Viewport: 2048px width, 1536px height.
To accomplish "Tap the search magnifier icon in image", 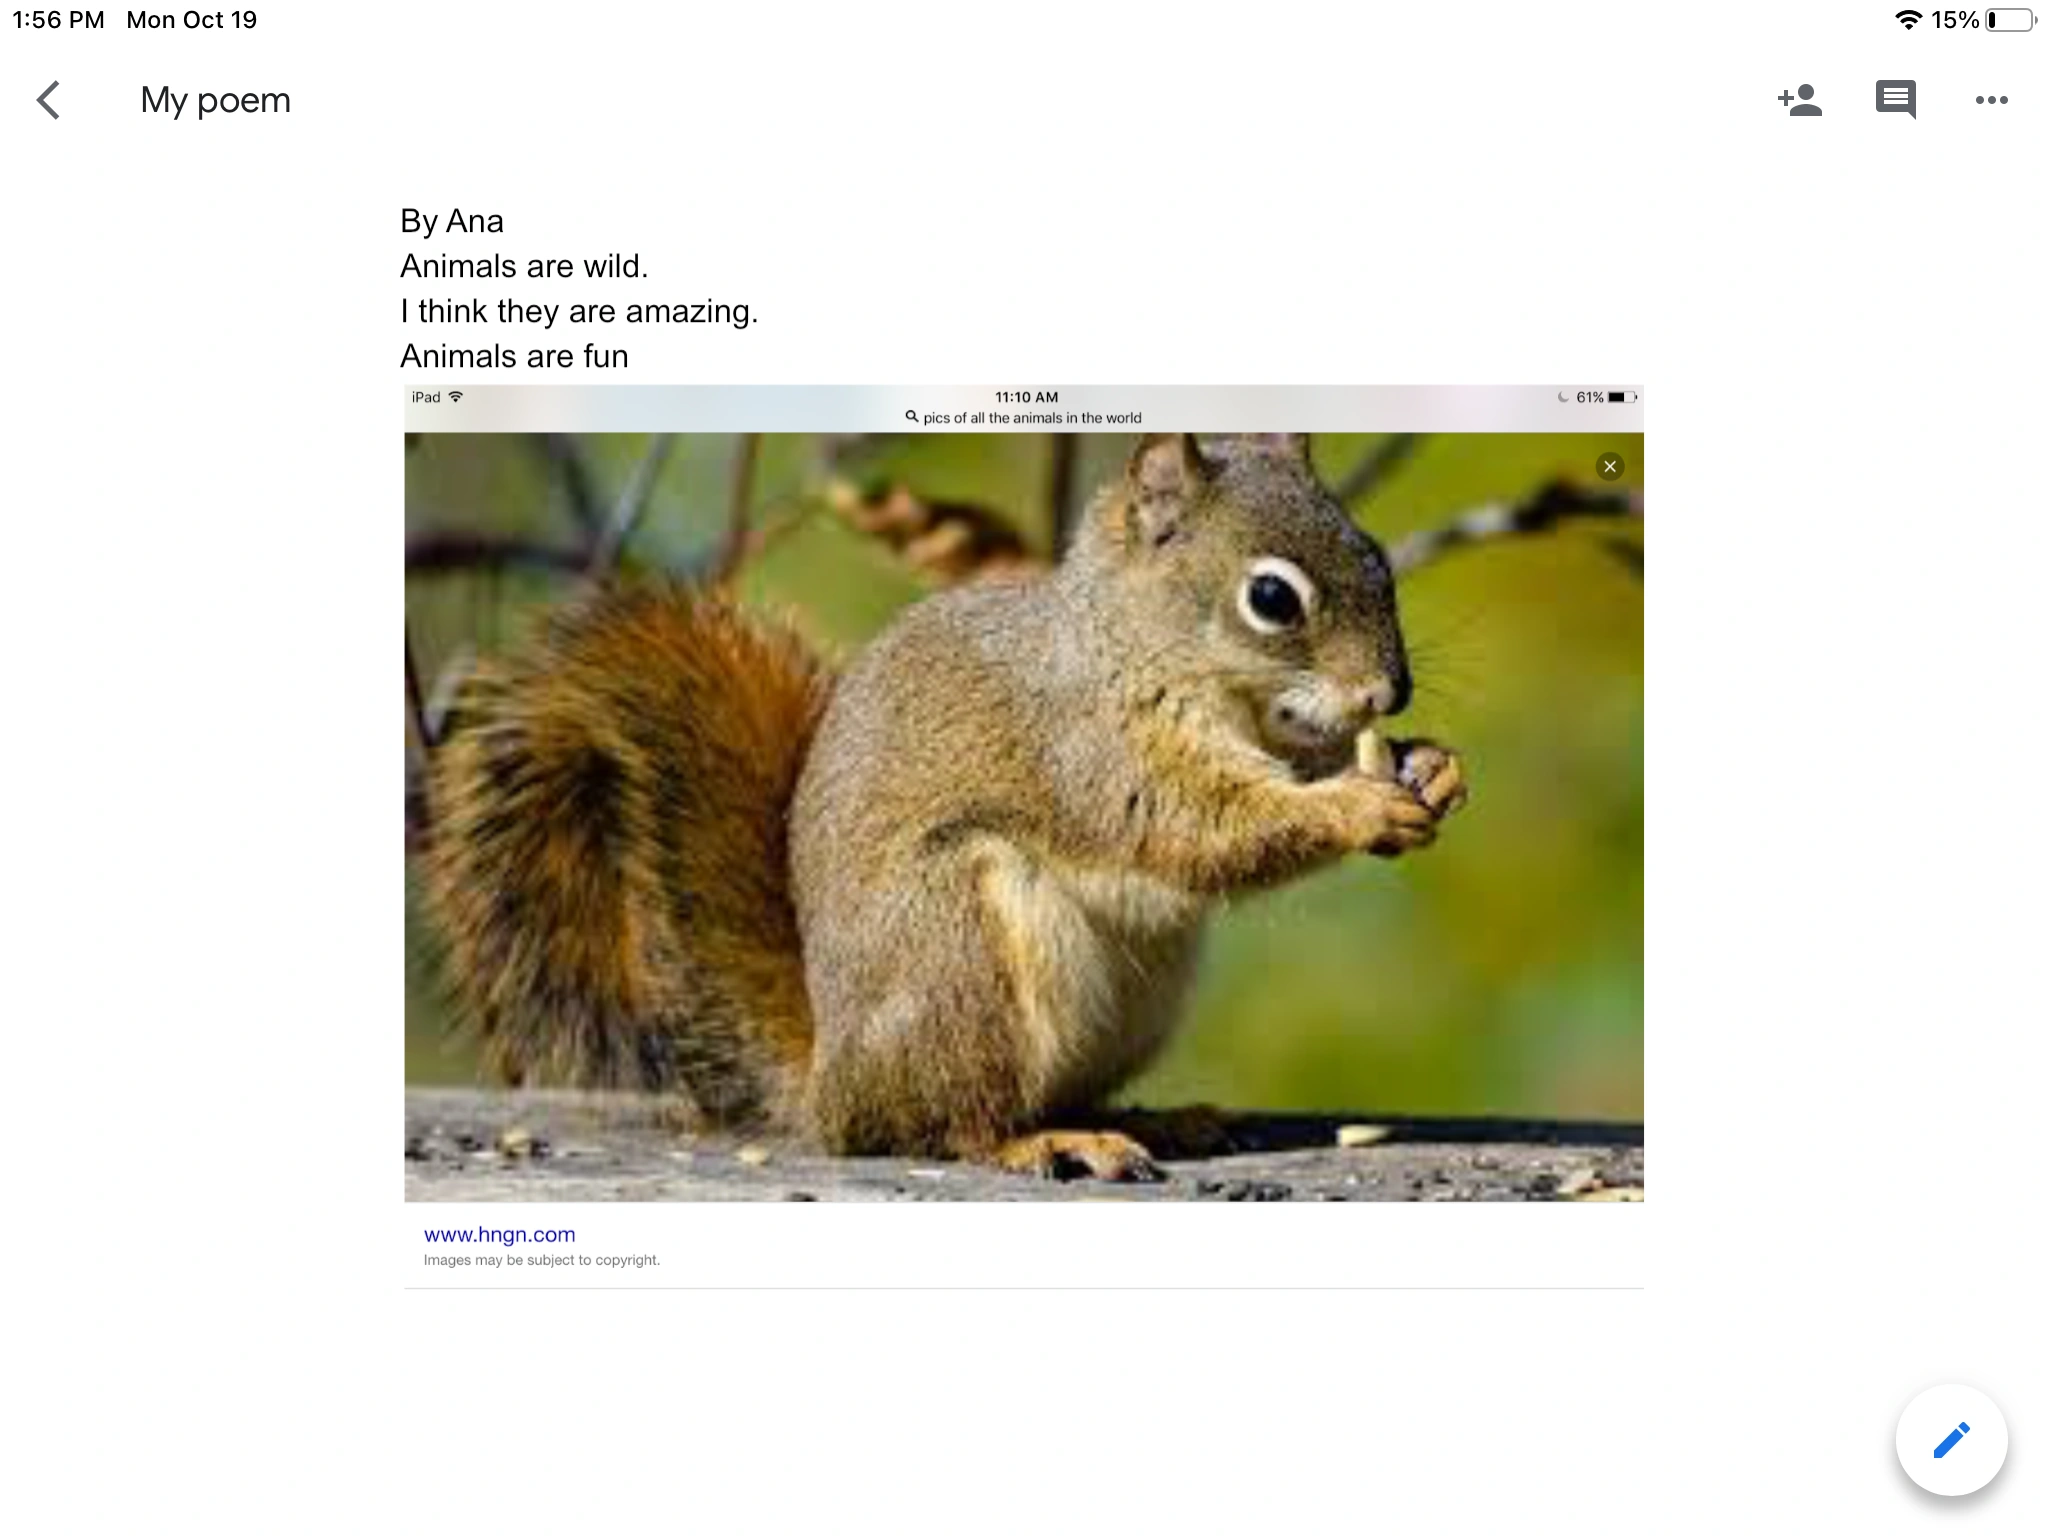I will point(911,417).
